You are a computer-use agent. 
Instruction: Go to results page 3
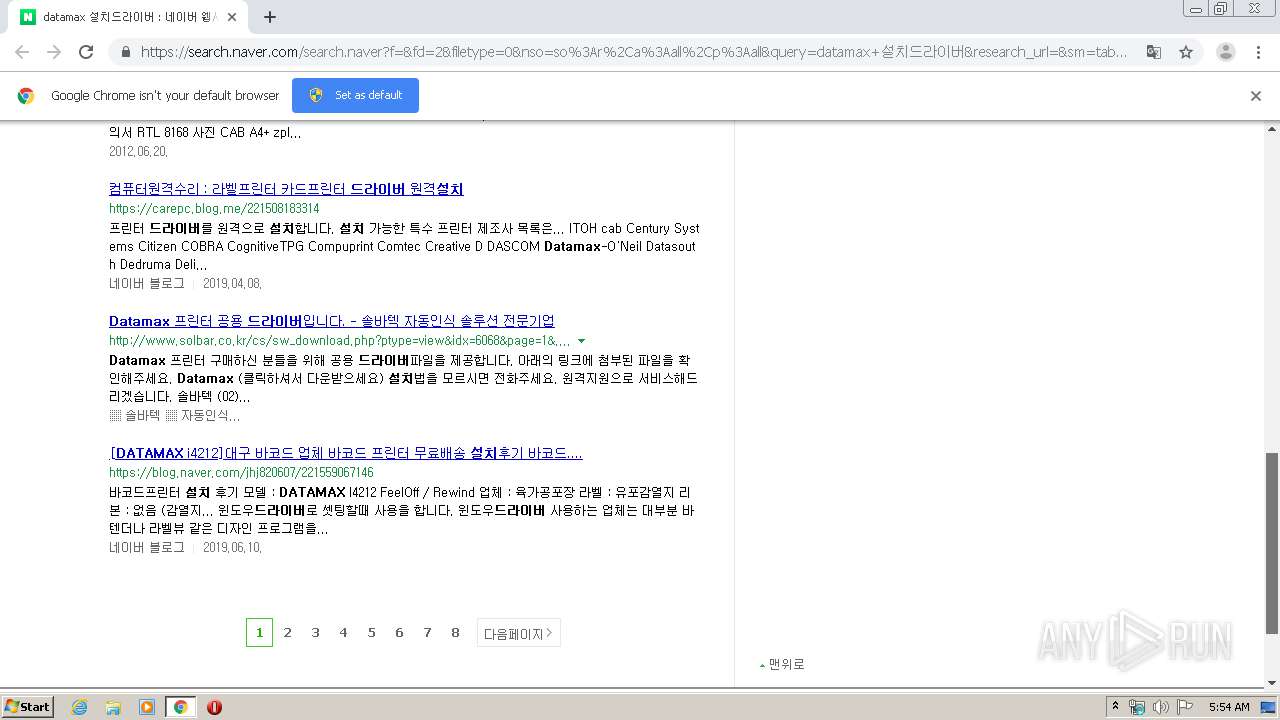pos(315,633)
